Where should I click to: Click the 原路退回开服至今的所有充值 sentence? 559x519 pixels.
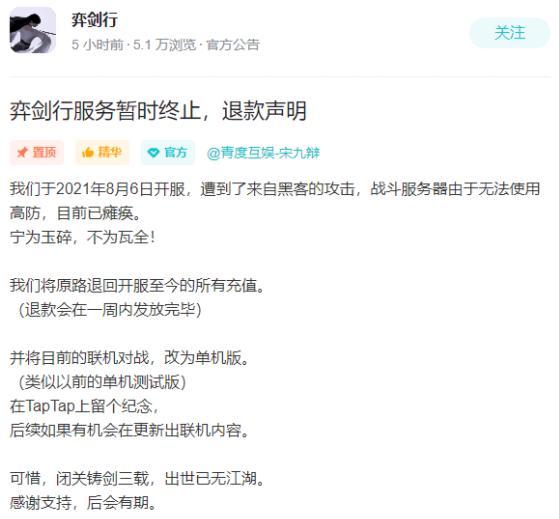point(137,286)
